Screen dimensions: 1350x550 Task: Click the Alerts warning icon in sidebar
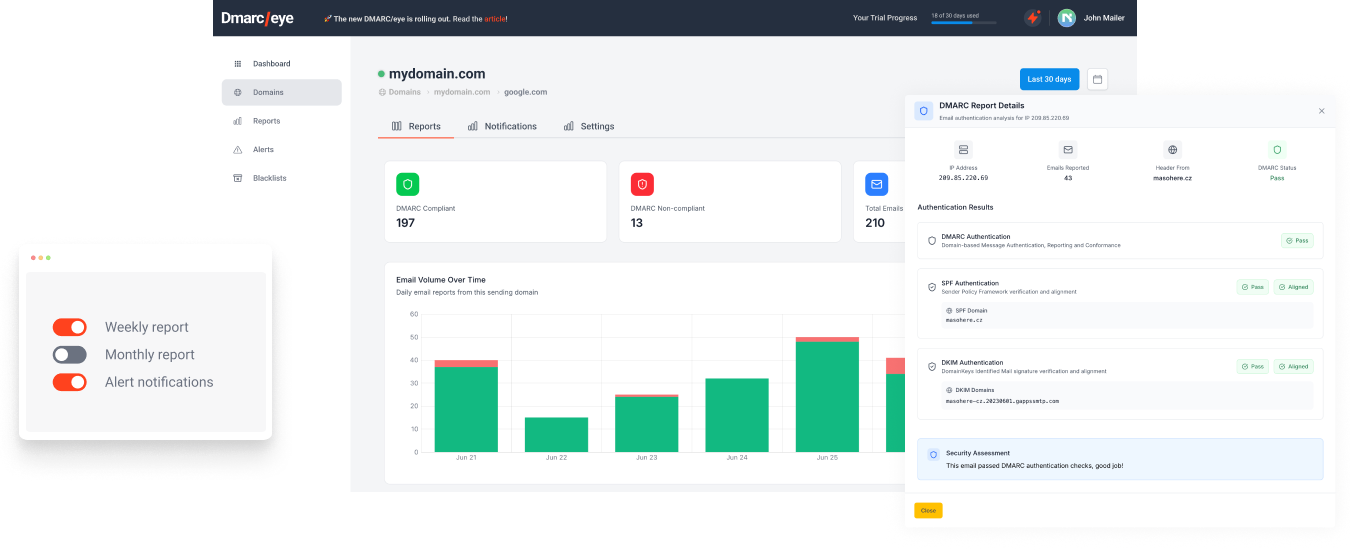point(238,150)
